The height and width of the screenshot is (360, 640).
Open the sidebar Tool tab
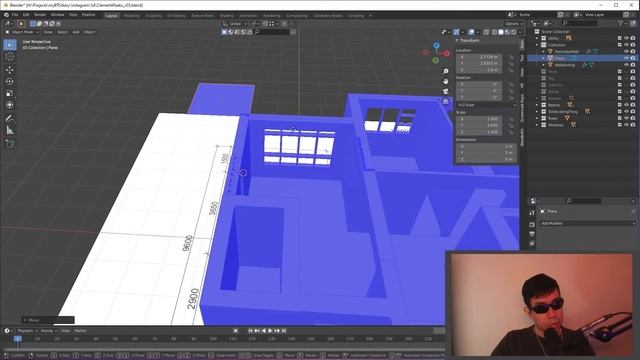tap(522, 58)
